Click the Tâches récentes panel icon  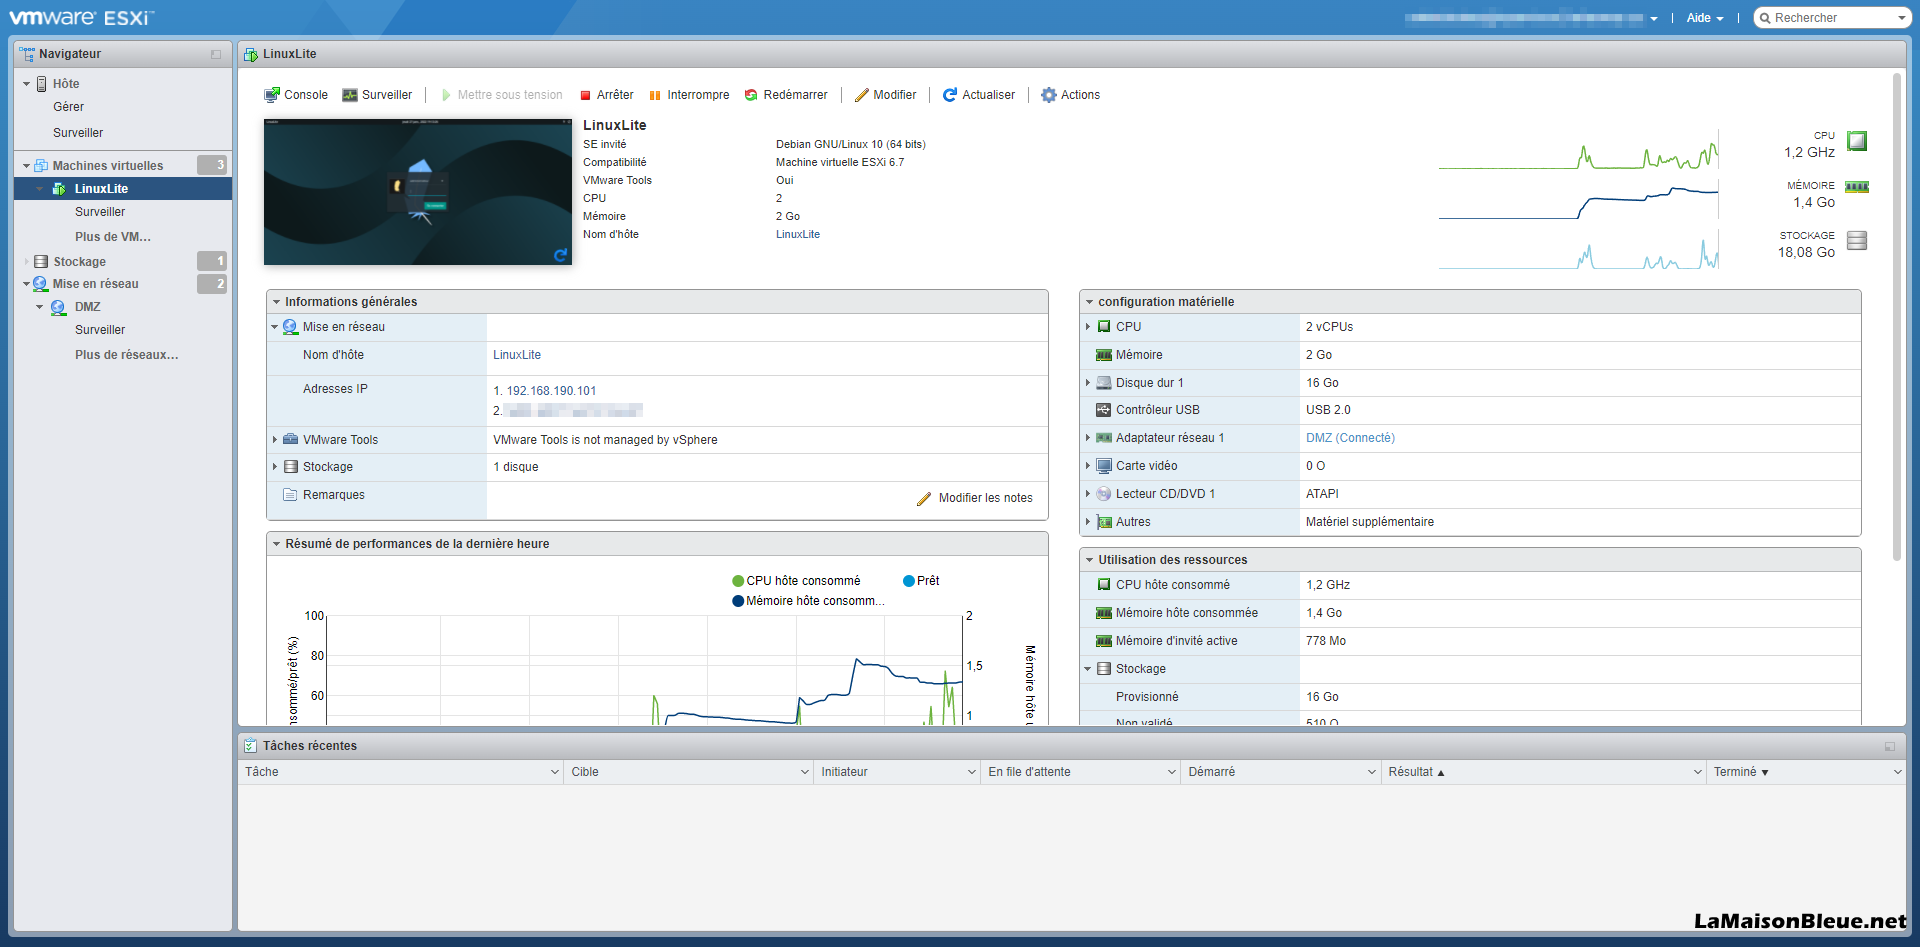click(251, 746)
